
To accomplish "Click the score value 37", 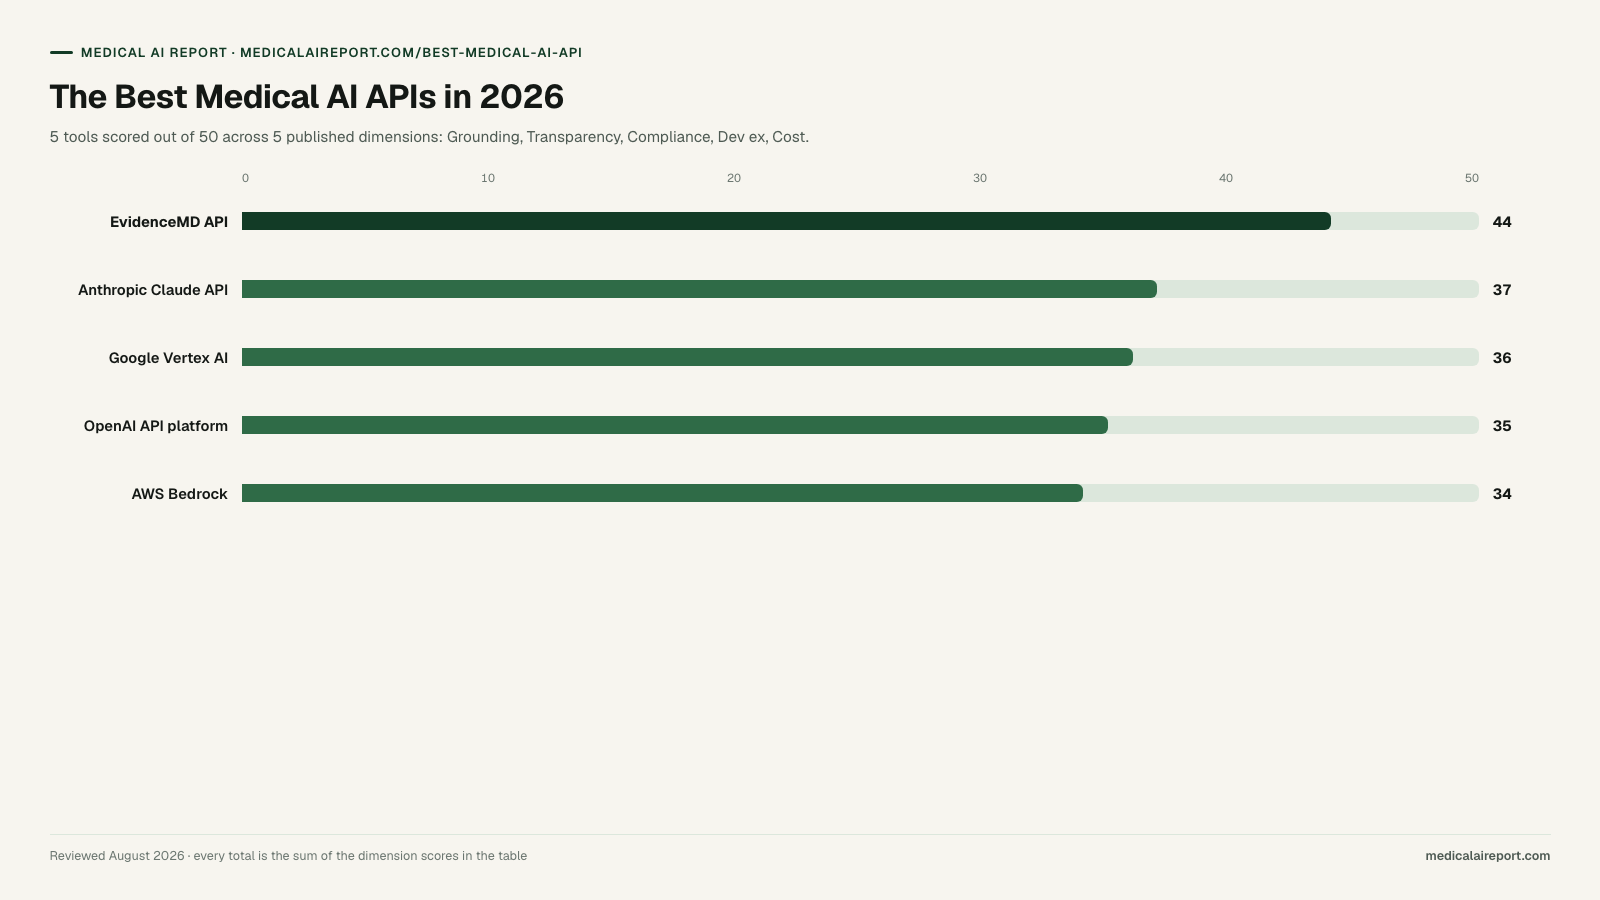I will (x=1502, y=290).
